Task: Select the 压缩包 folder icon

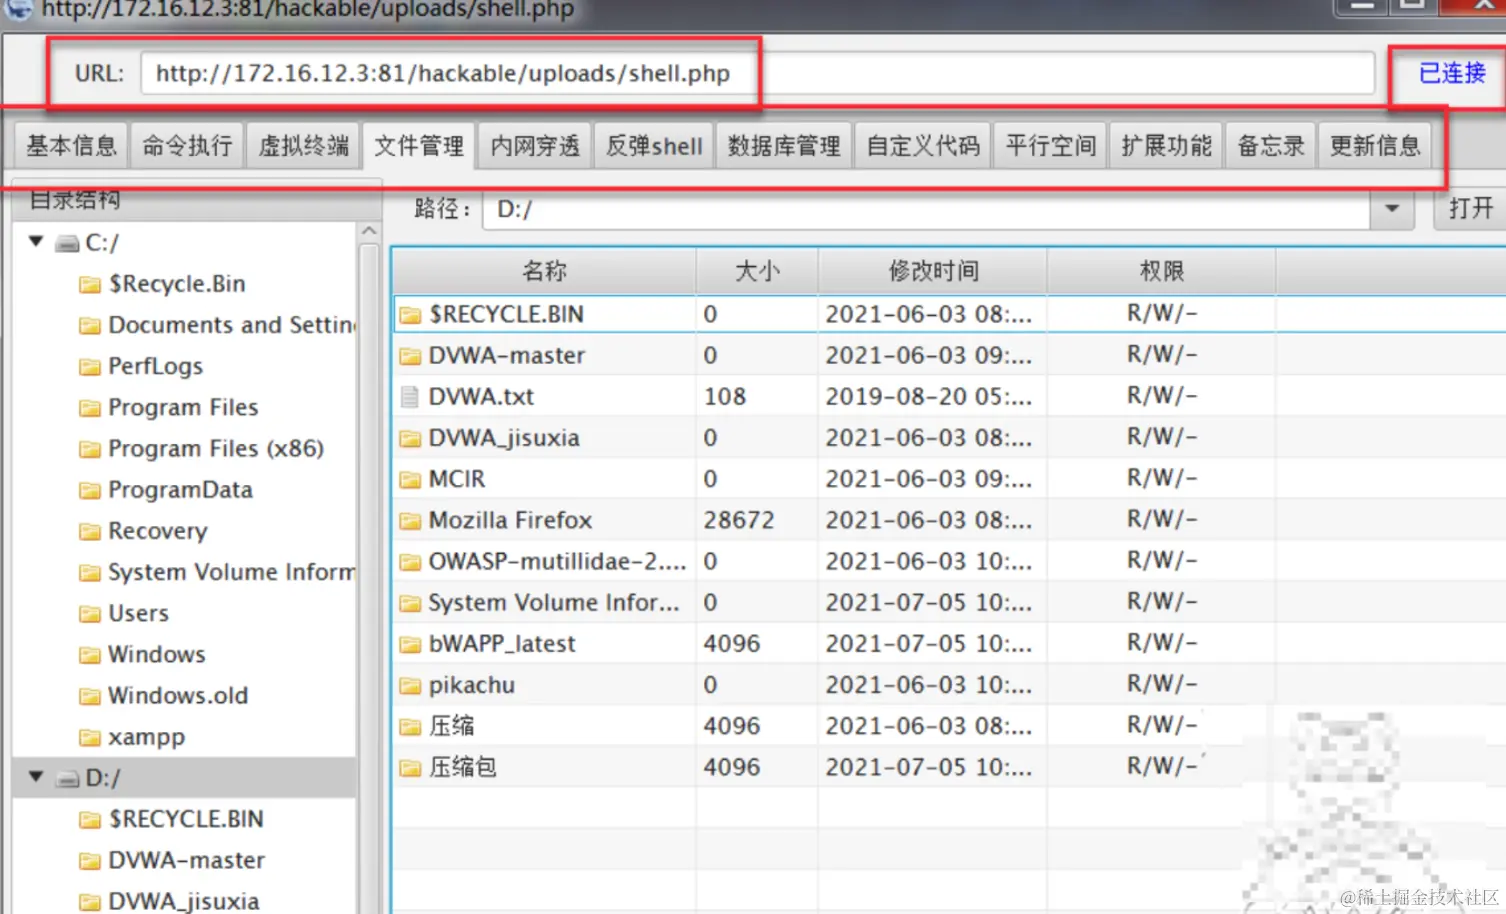Action: click(410, 768)
